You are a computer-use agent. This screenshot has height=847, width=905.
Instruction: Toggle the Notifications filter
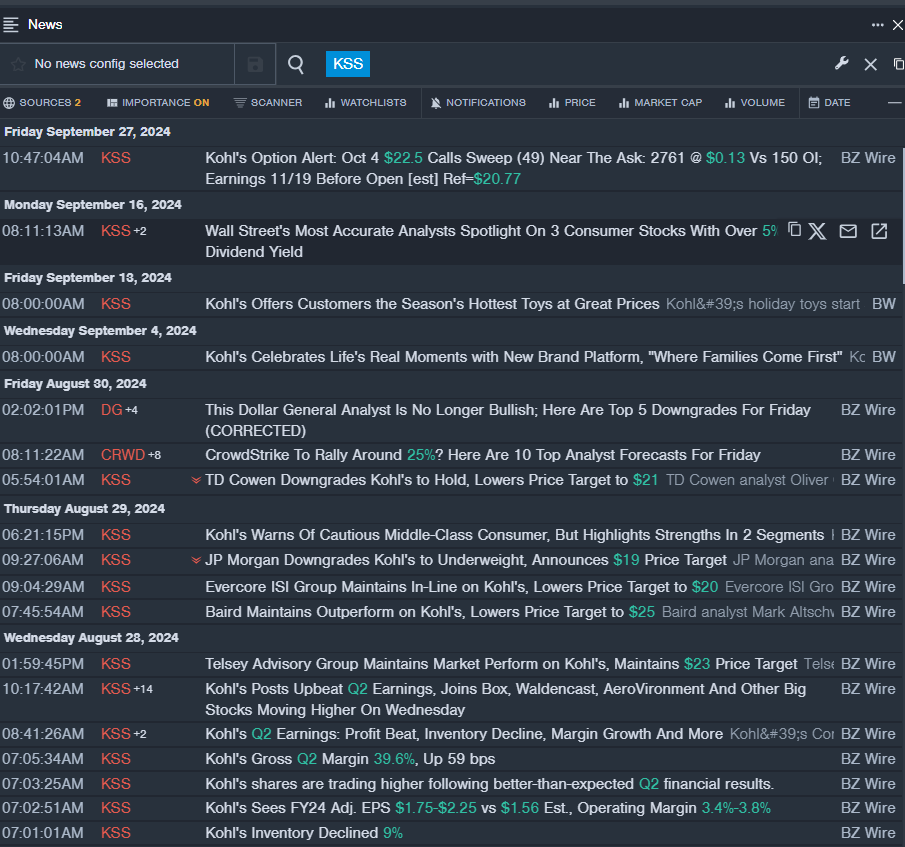pyautogui.click(x=478, y=103)
